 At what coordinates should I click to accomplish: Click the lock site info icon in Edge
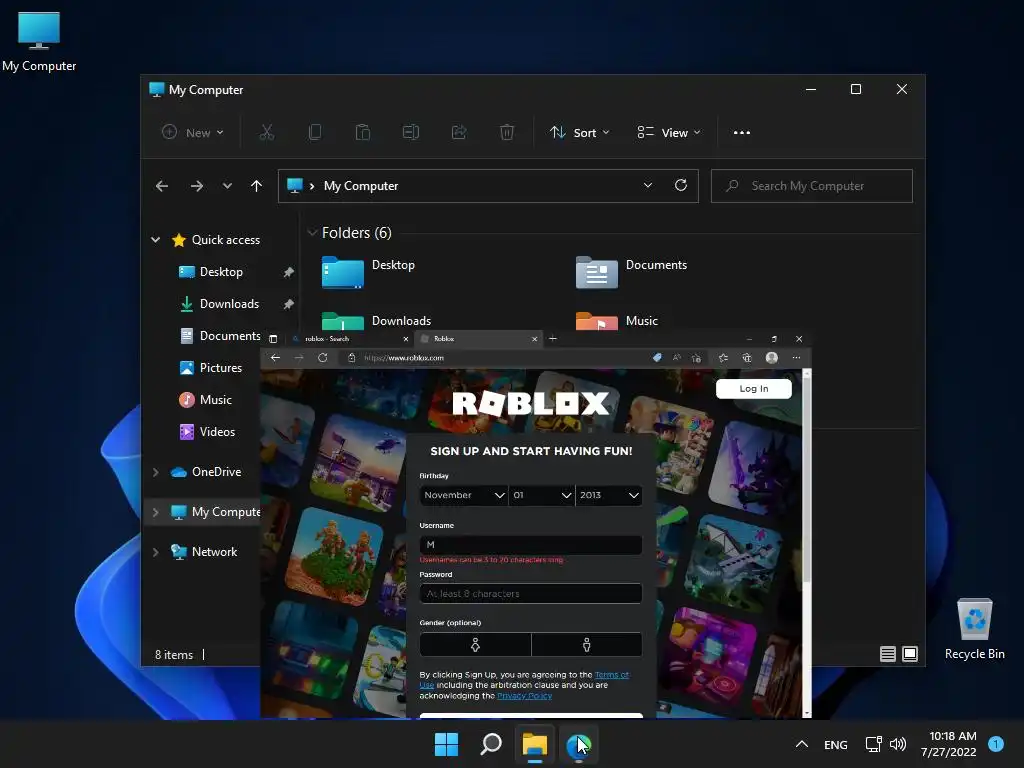point(351,358)
